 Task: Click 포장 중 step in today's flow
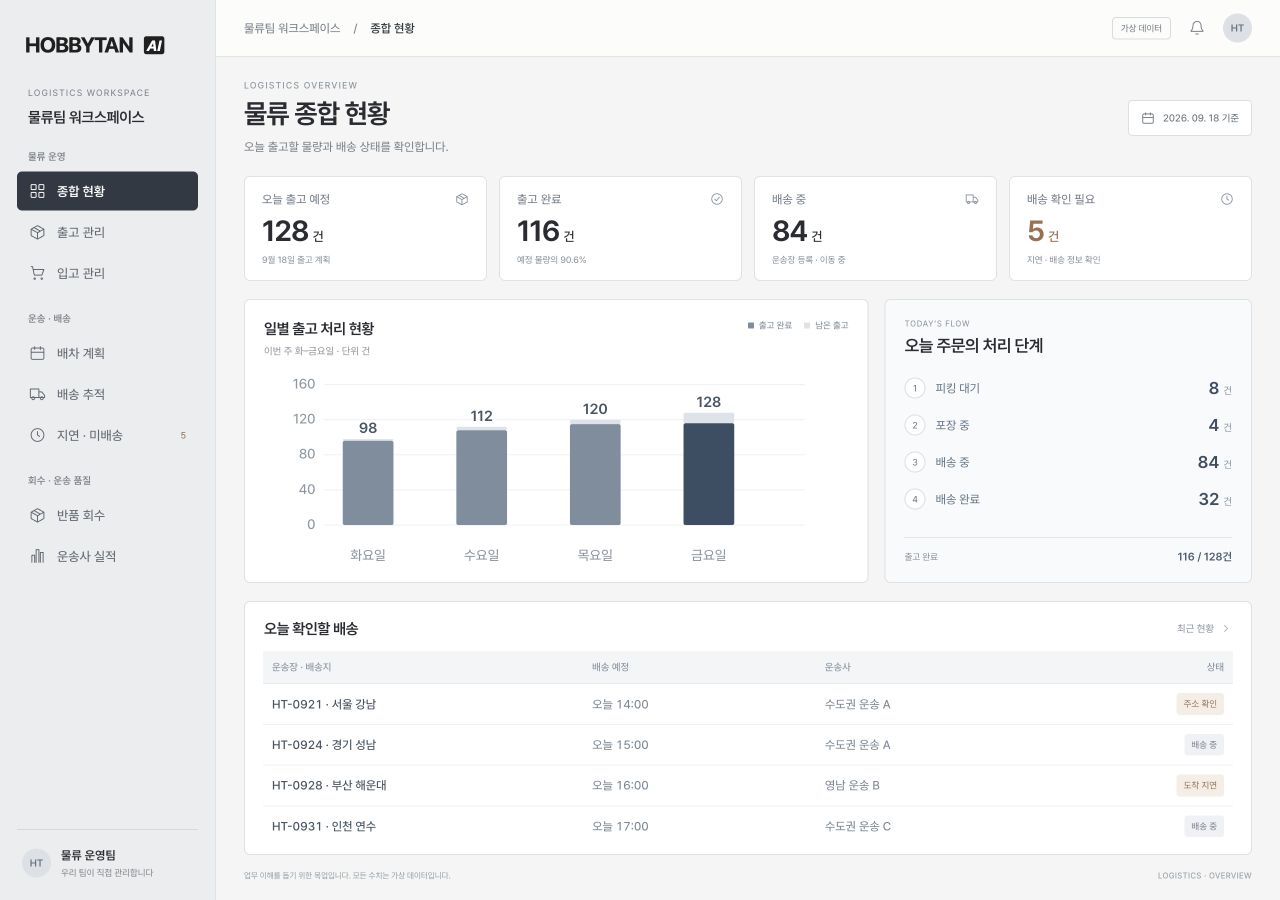tap(1068, 425)
